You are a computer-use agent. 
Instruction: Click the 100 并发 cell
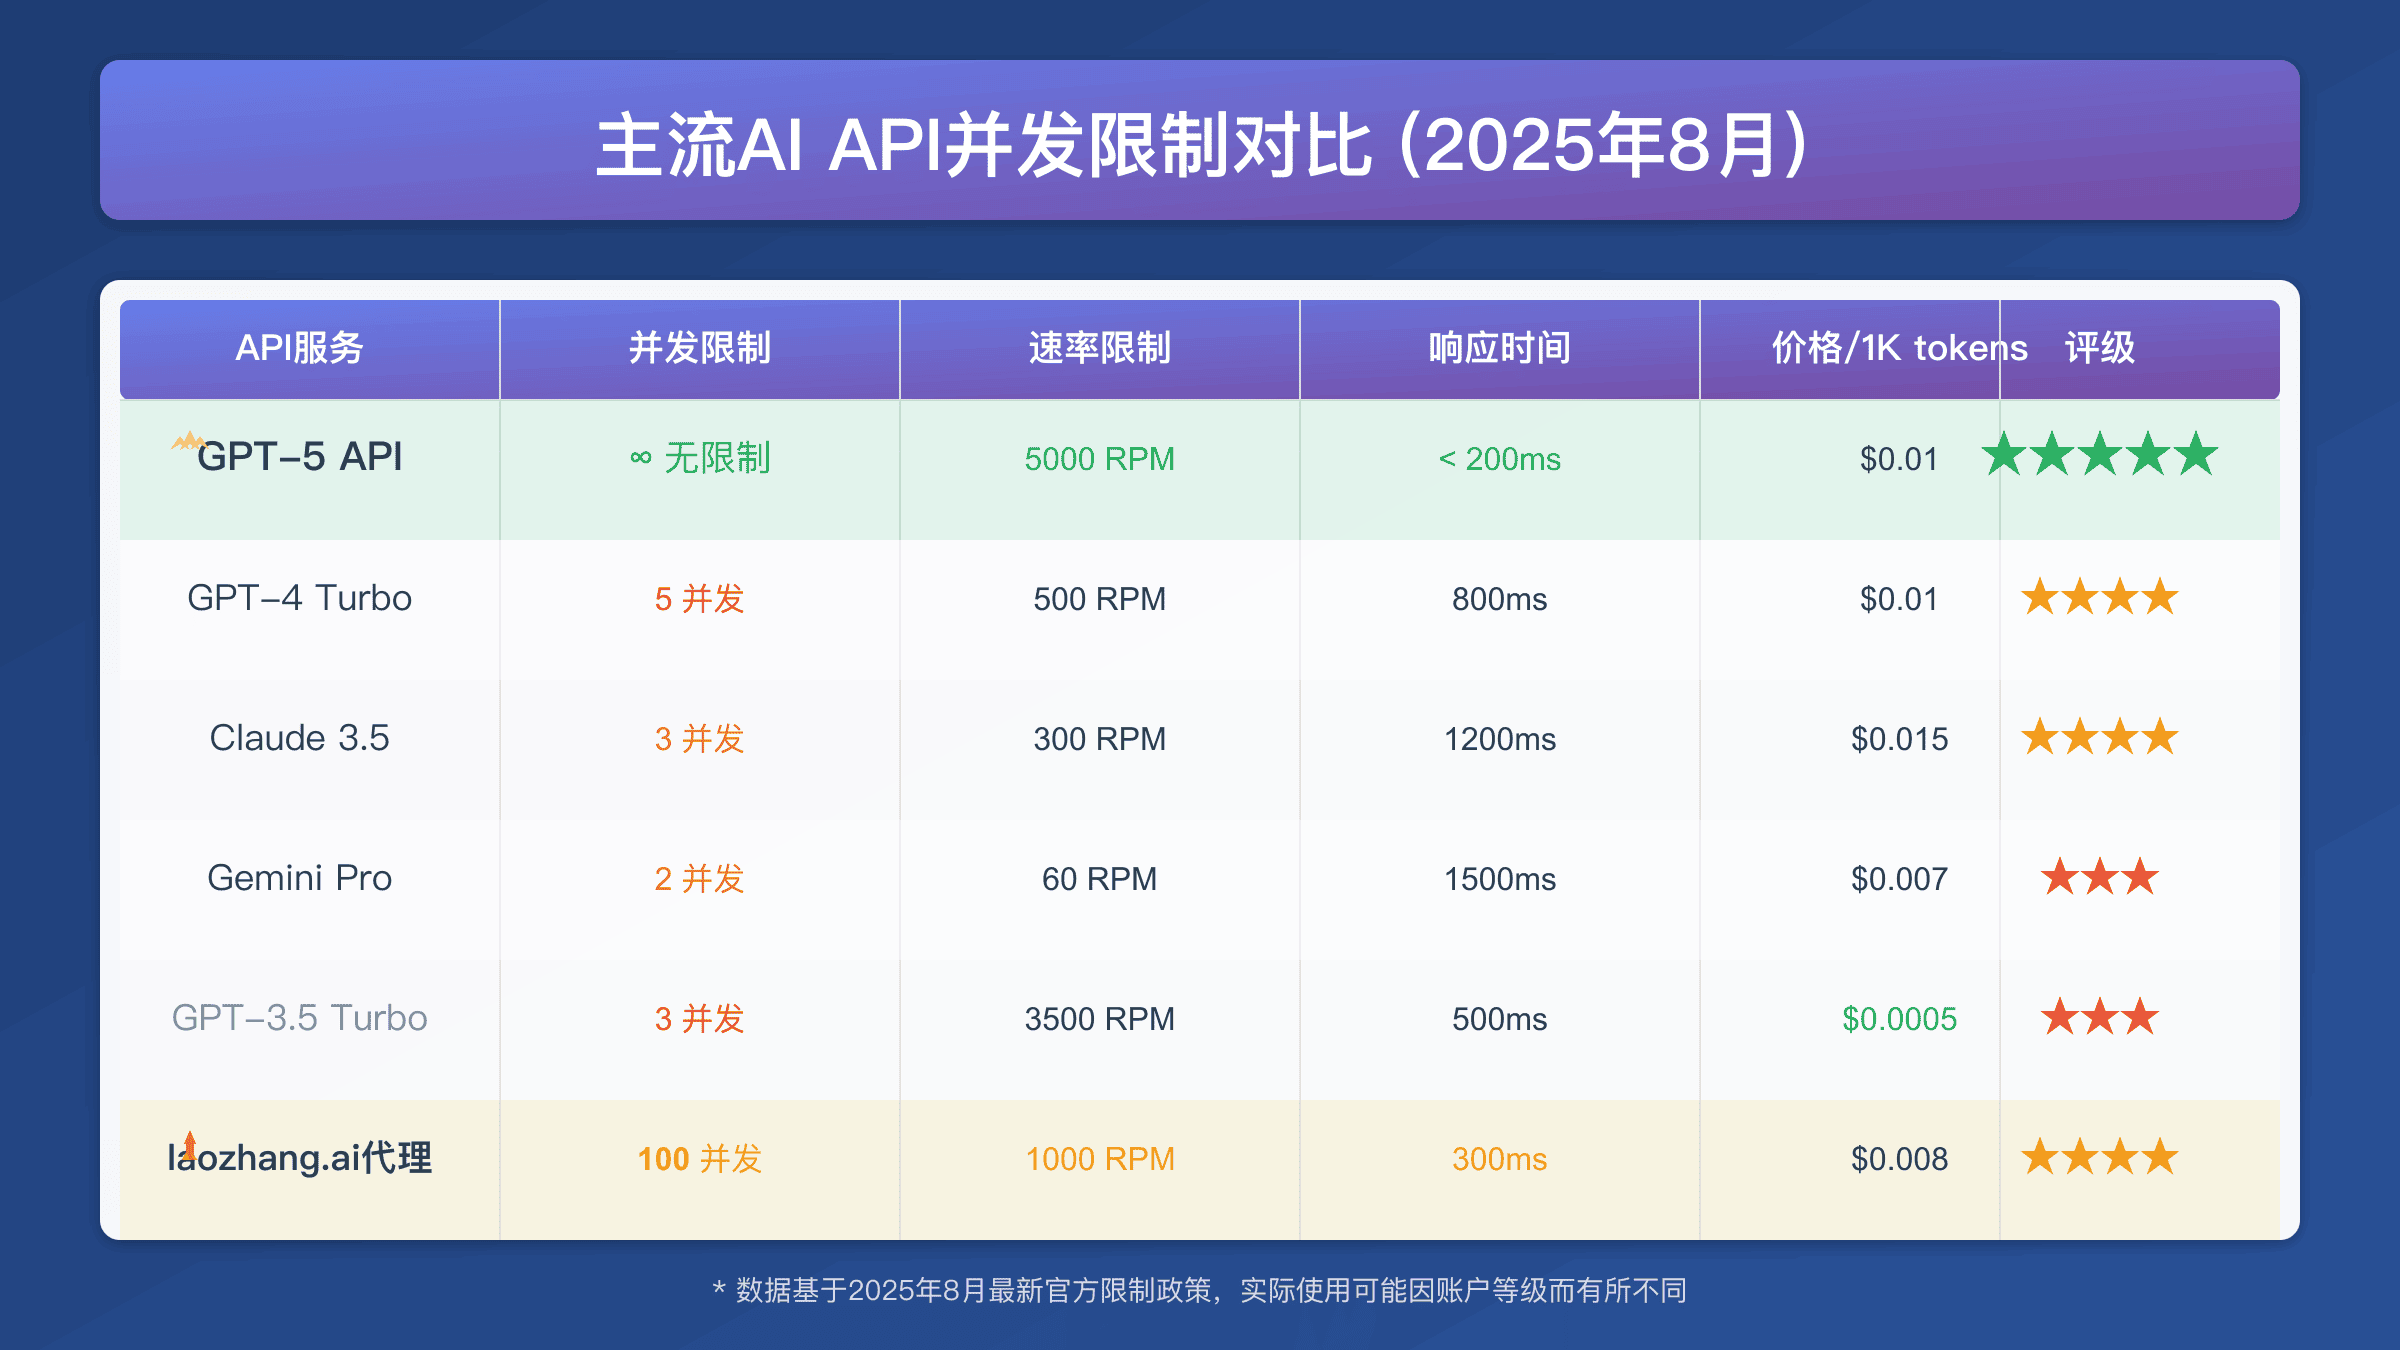699,1159
